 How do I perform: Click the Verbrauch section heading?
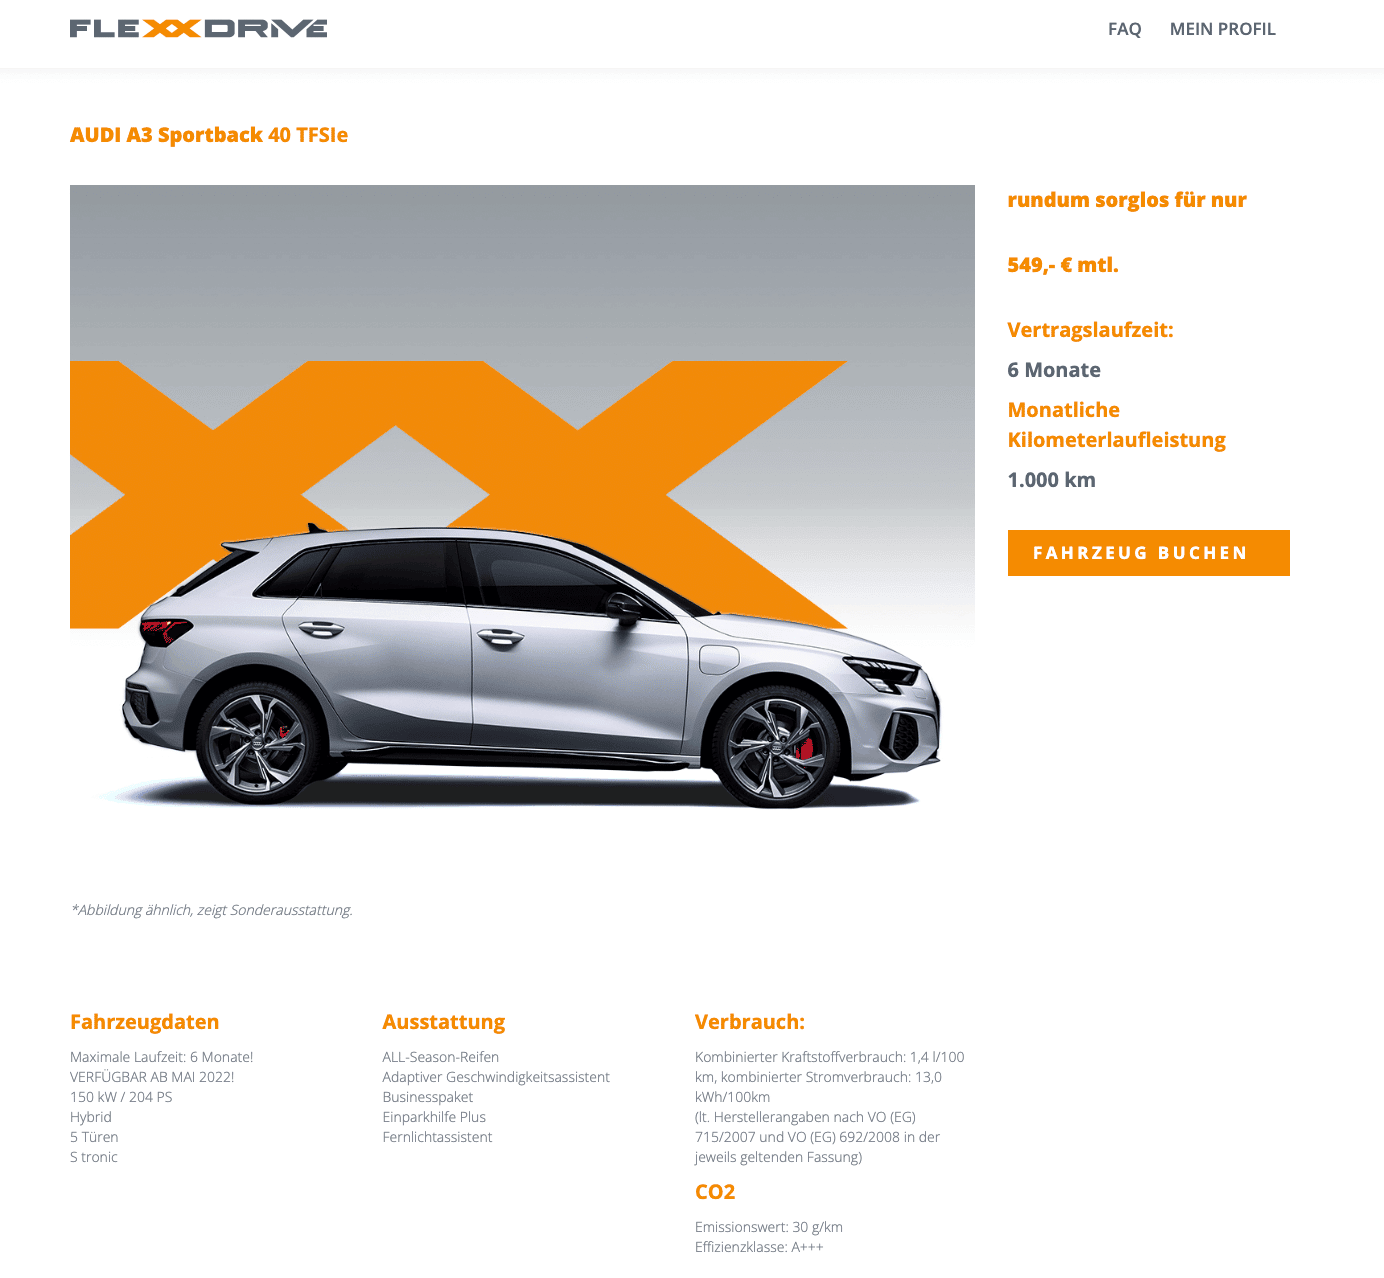pyautogui.click(x=749, y=1022)
